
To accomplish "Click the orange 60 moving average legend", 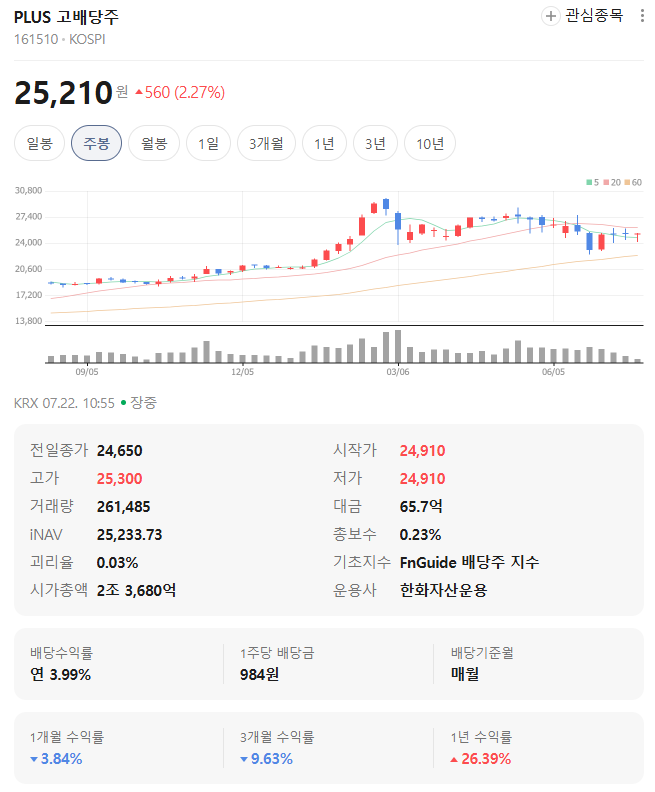I will [633, 182].
